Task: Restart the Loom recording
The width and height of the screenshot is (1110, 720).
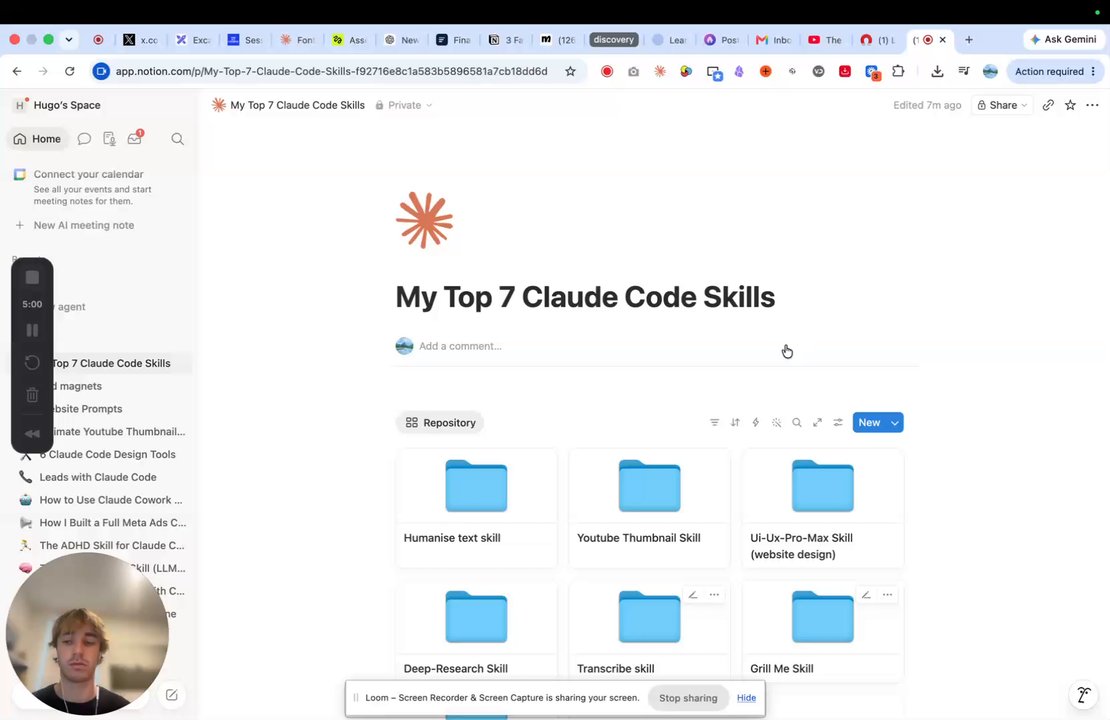Action: point(32,362)
